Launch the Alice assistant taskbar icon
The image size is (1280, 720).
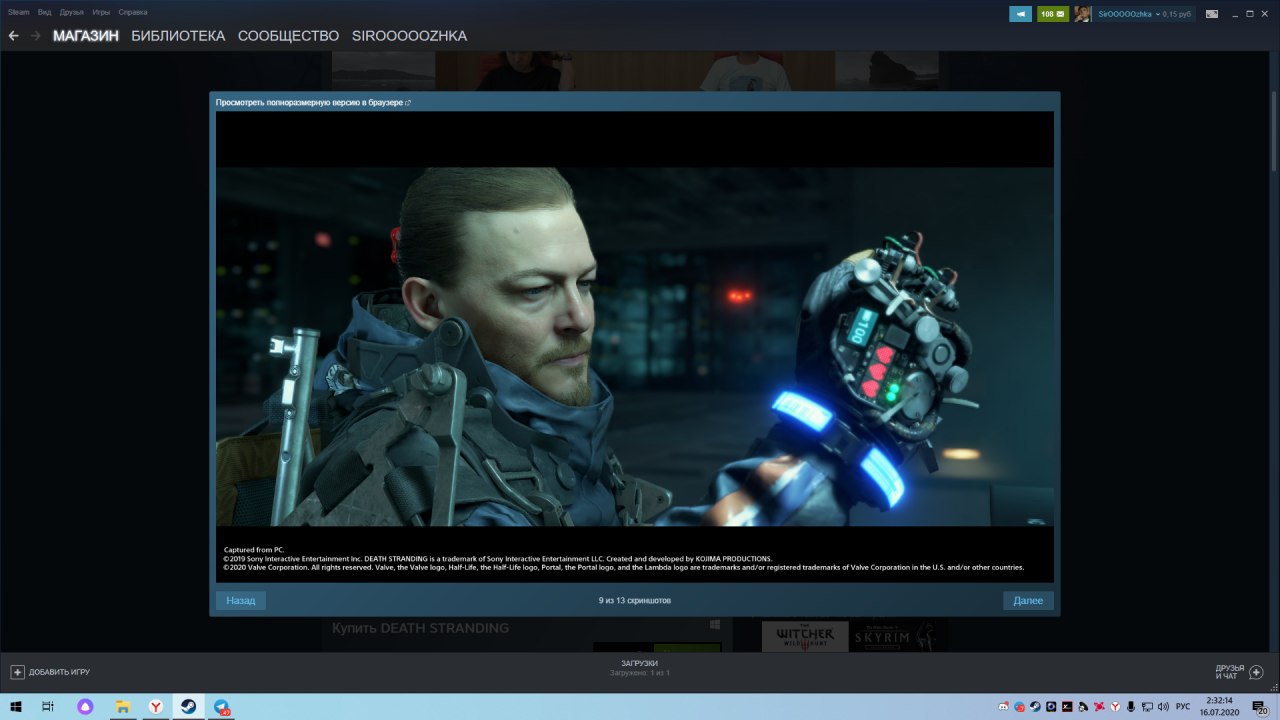(x=85, y=707)
